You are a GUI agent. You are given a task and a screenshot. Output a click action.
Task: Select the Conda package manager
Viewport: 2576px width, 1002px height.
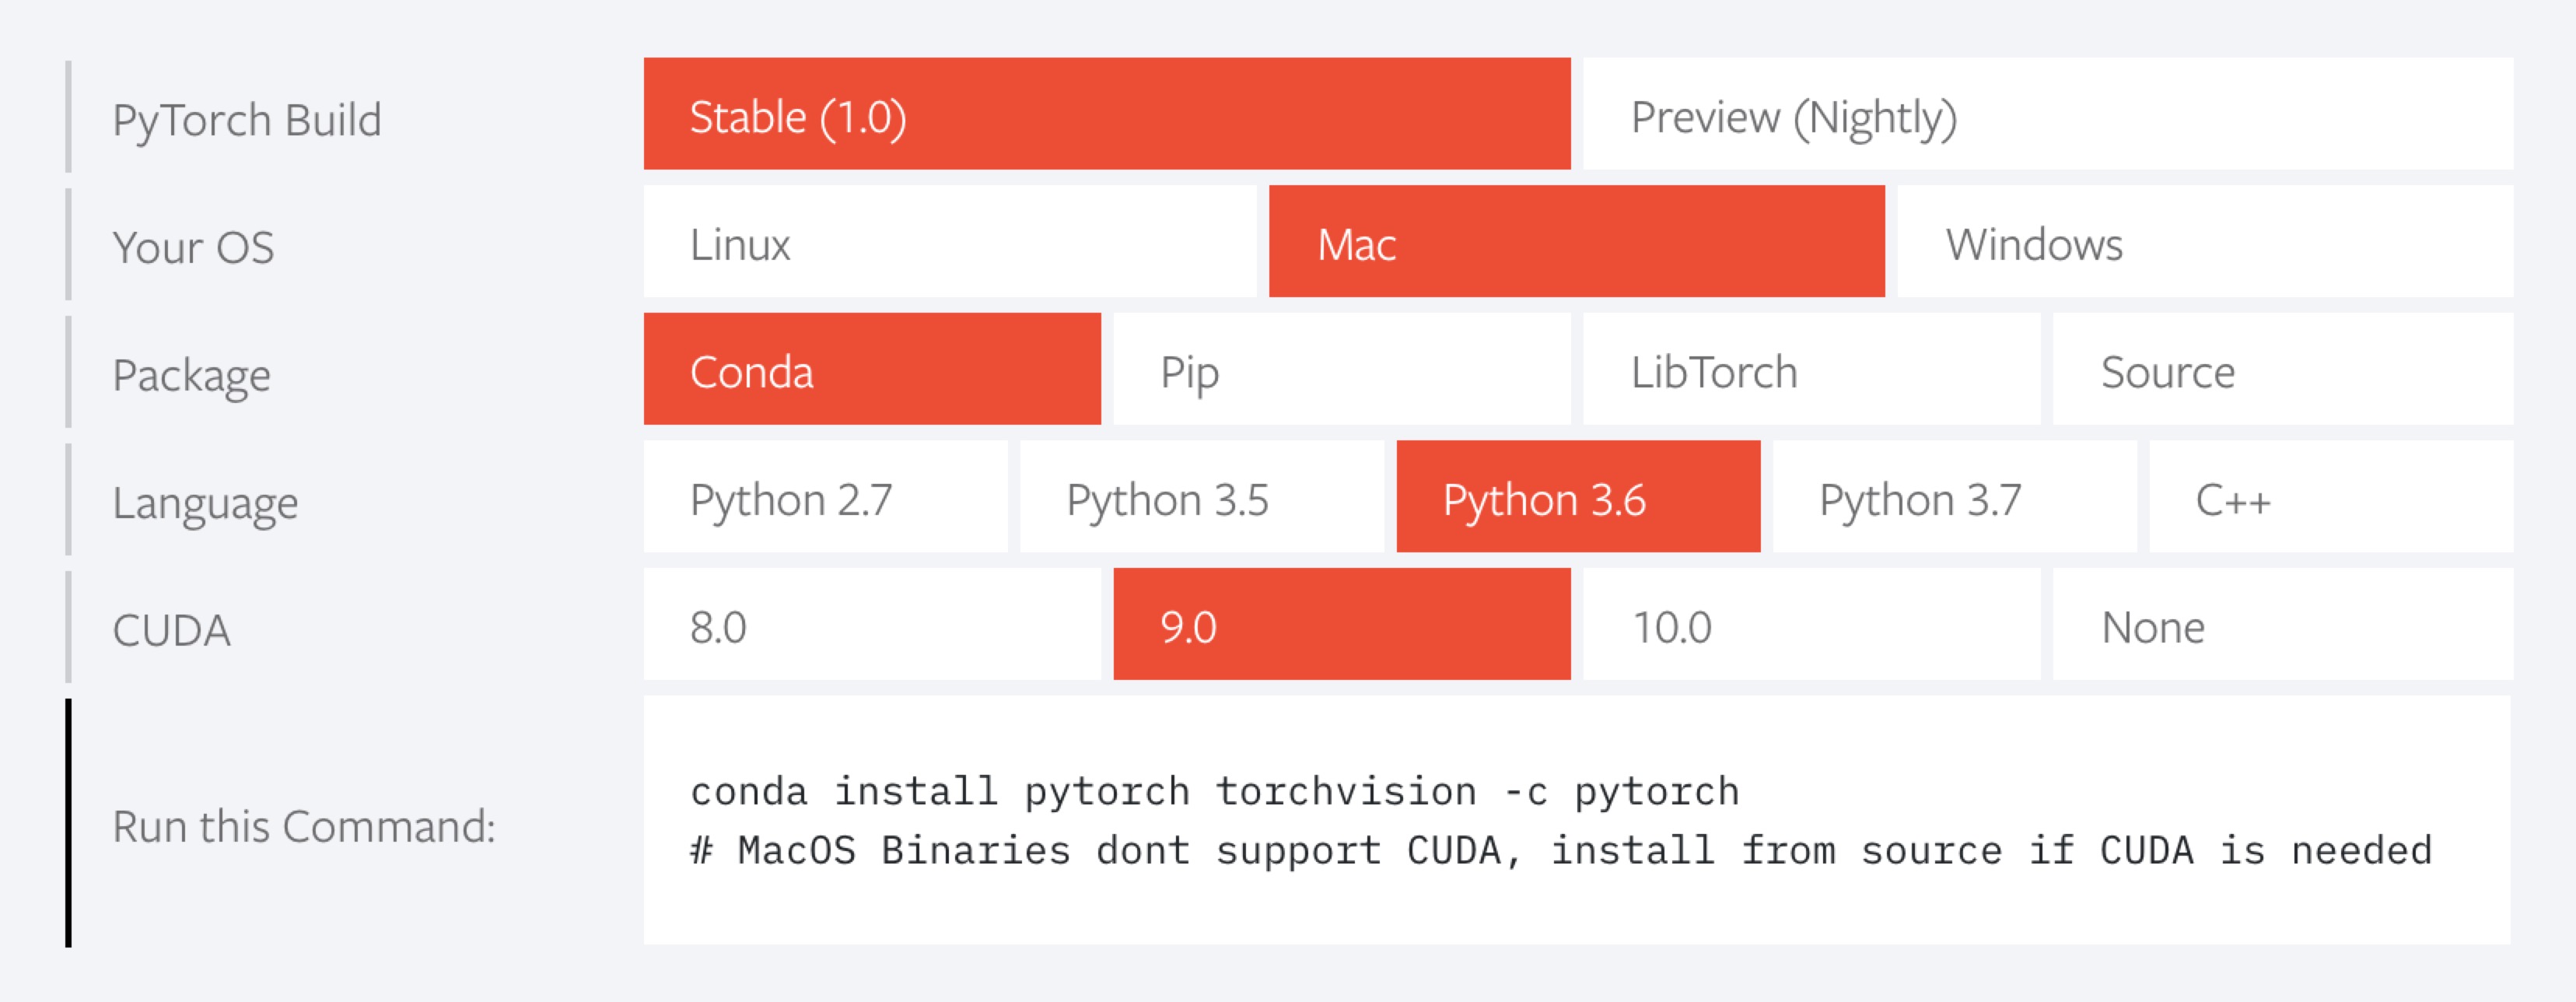pyautogui.click(x=870, y=370)
